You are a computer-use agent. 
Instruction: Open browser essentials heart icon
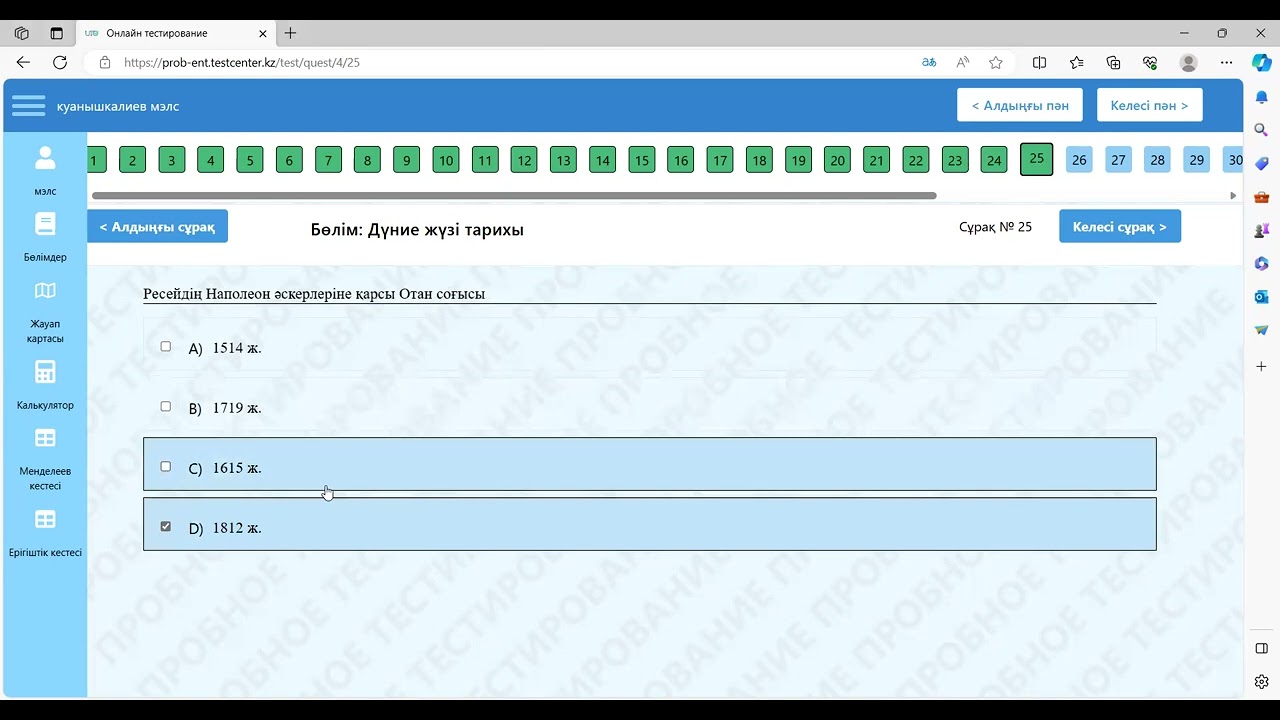point(1150,62)
